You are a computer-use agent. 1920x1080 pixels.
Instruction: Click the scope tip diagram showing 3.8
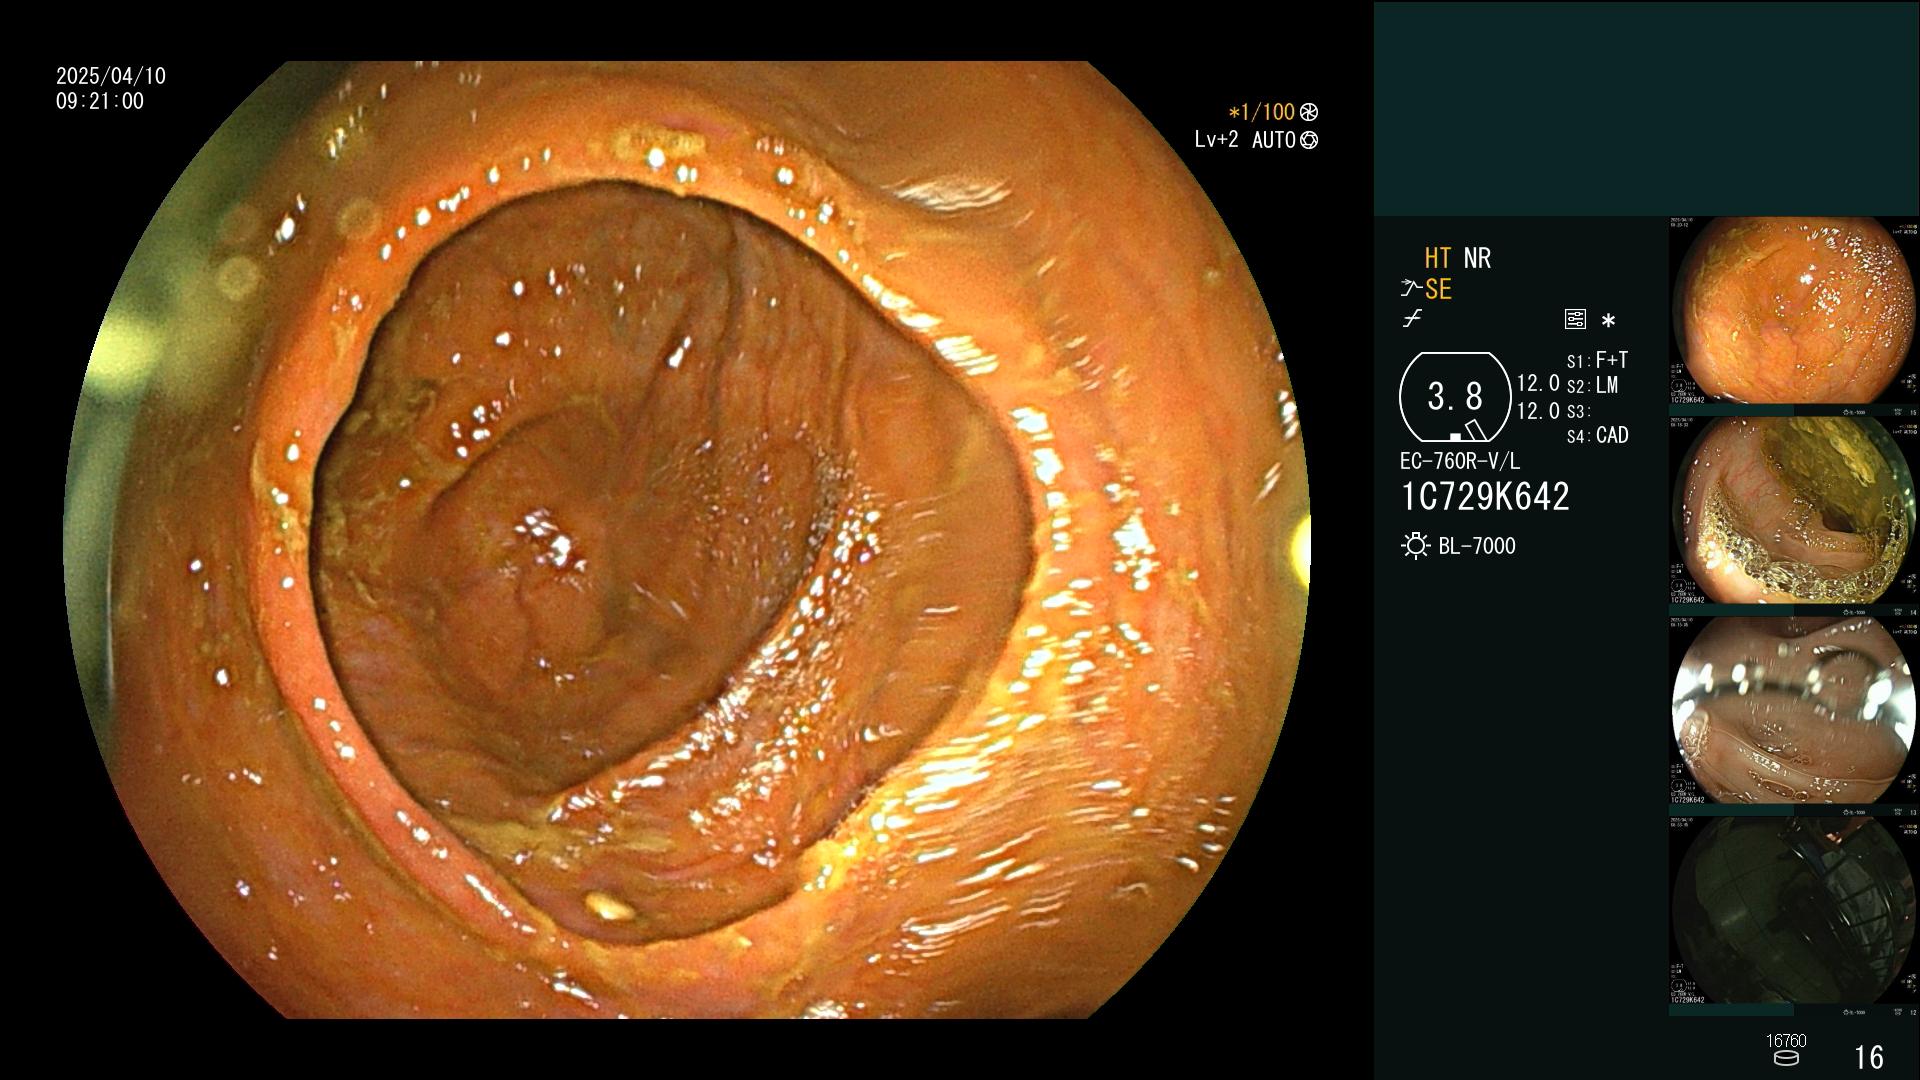[x=1455, y=397]
